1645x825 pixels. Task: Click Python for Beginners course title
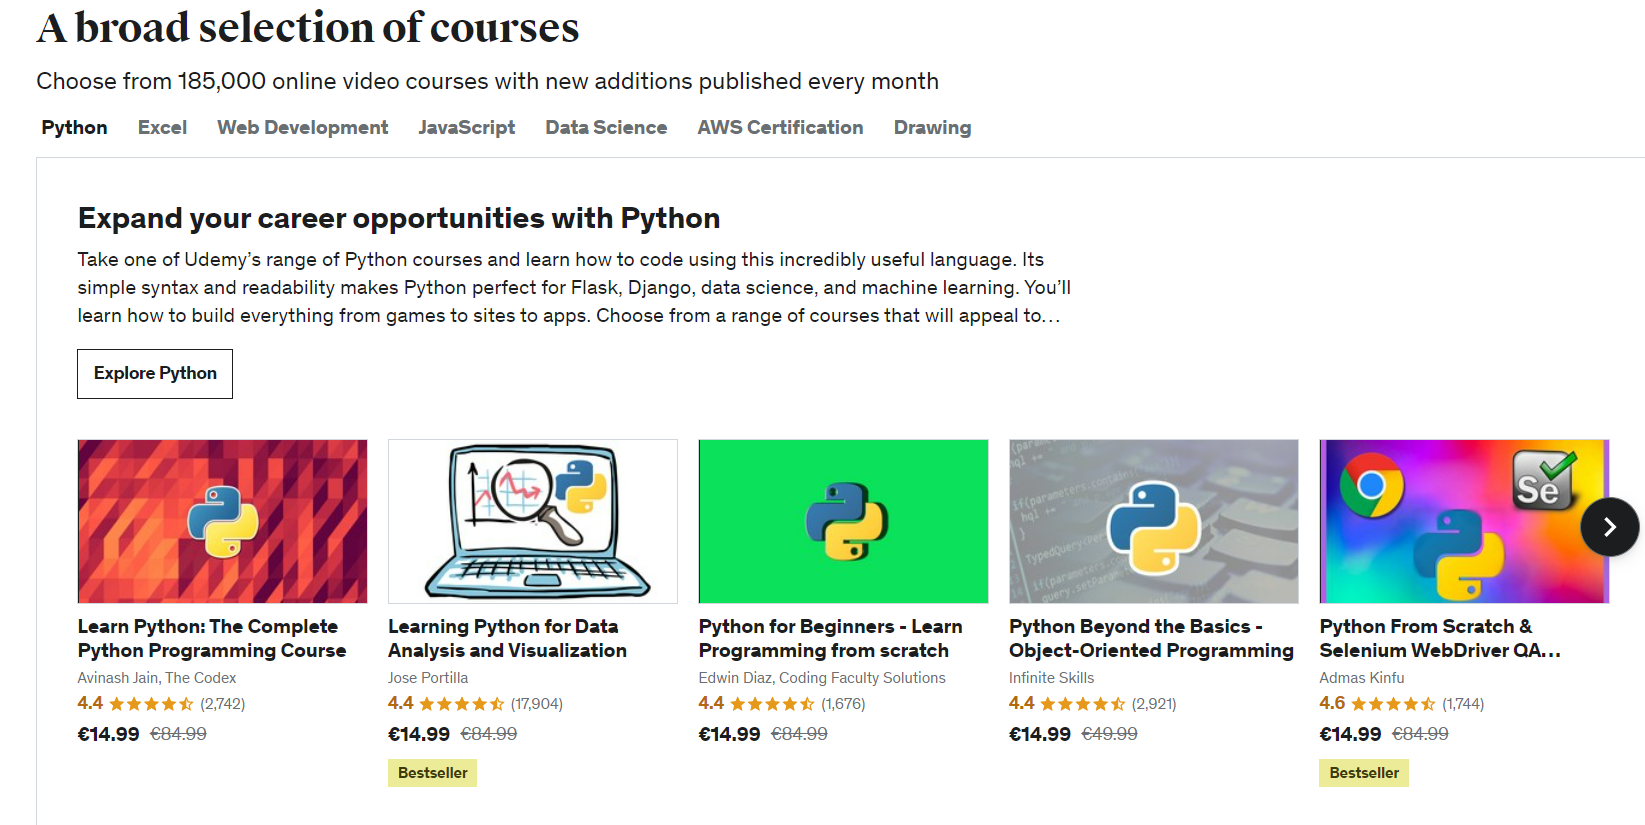(830, 638)
